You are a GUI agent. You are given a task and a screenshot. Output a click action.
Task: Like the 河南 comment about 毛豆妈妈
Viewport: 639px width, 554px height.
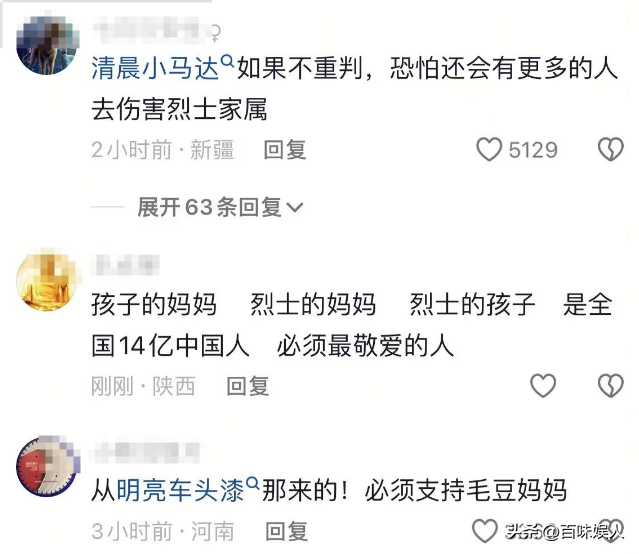[x=485, y=531]
